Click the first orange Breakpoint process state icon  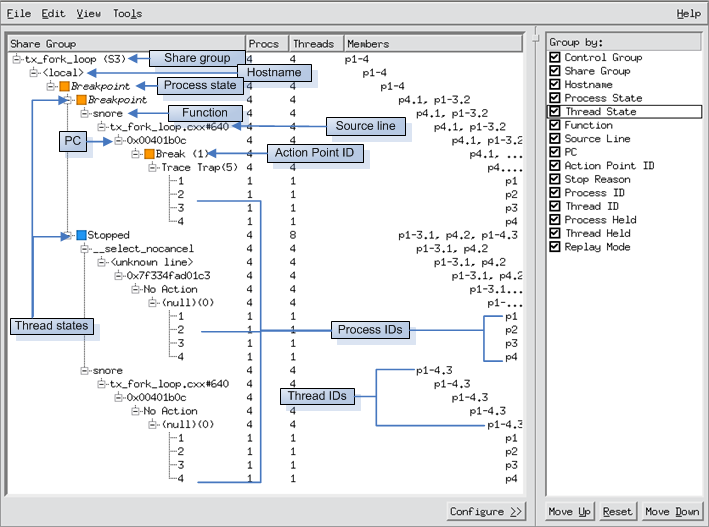[64, 87]
